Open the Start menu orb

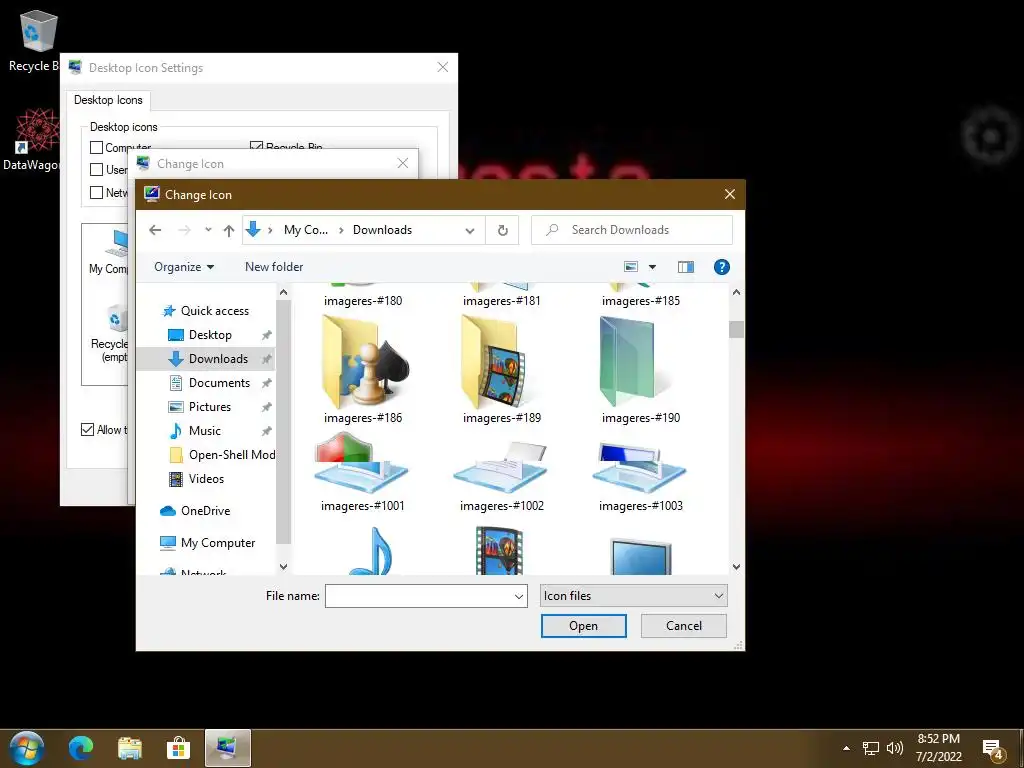click(27, 748)
